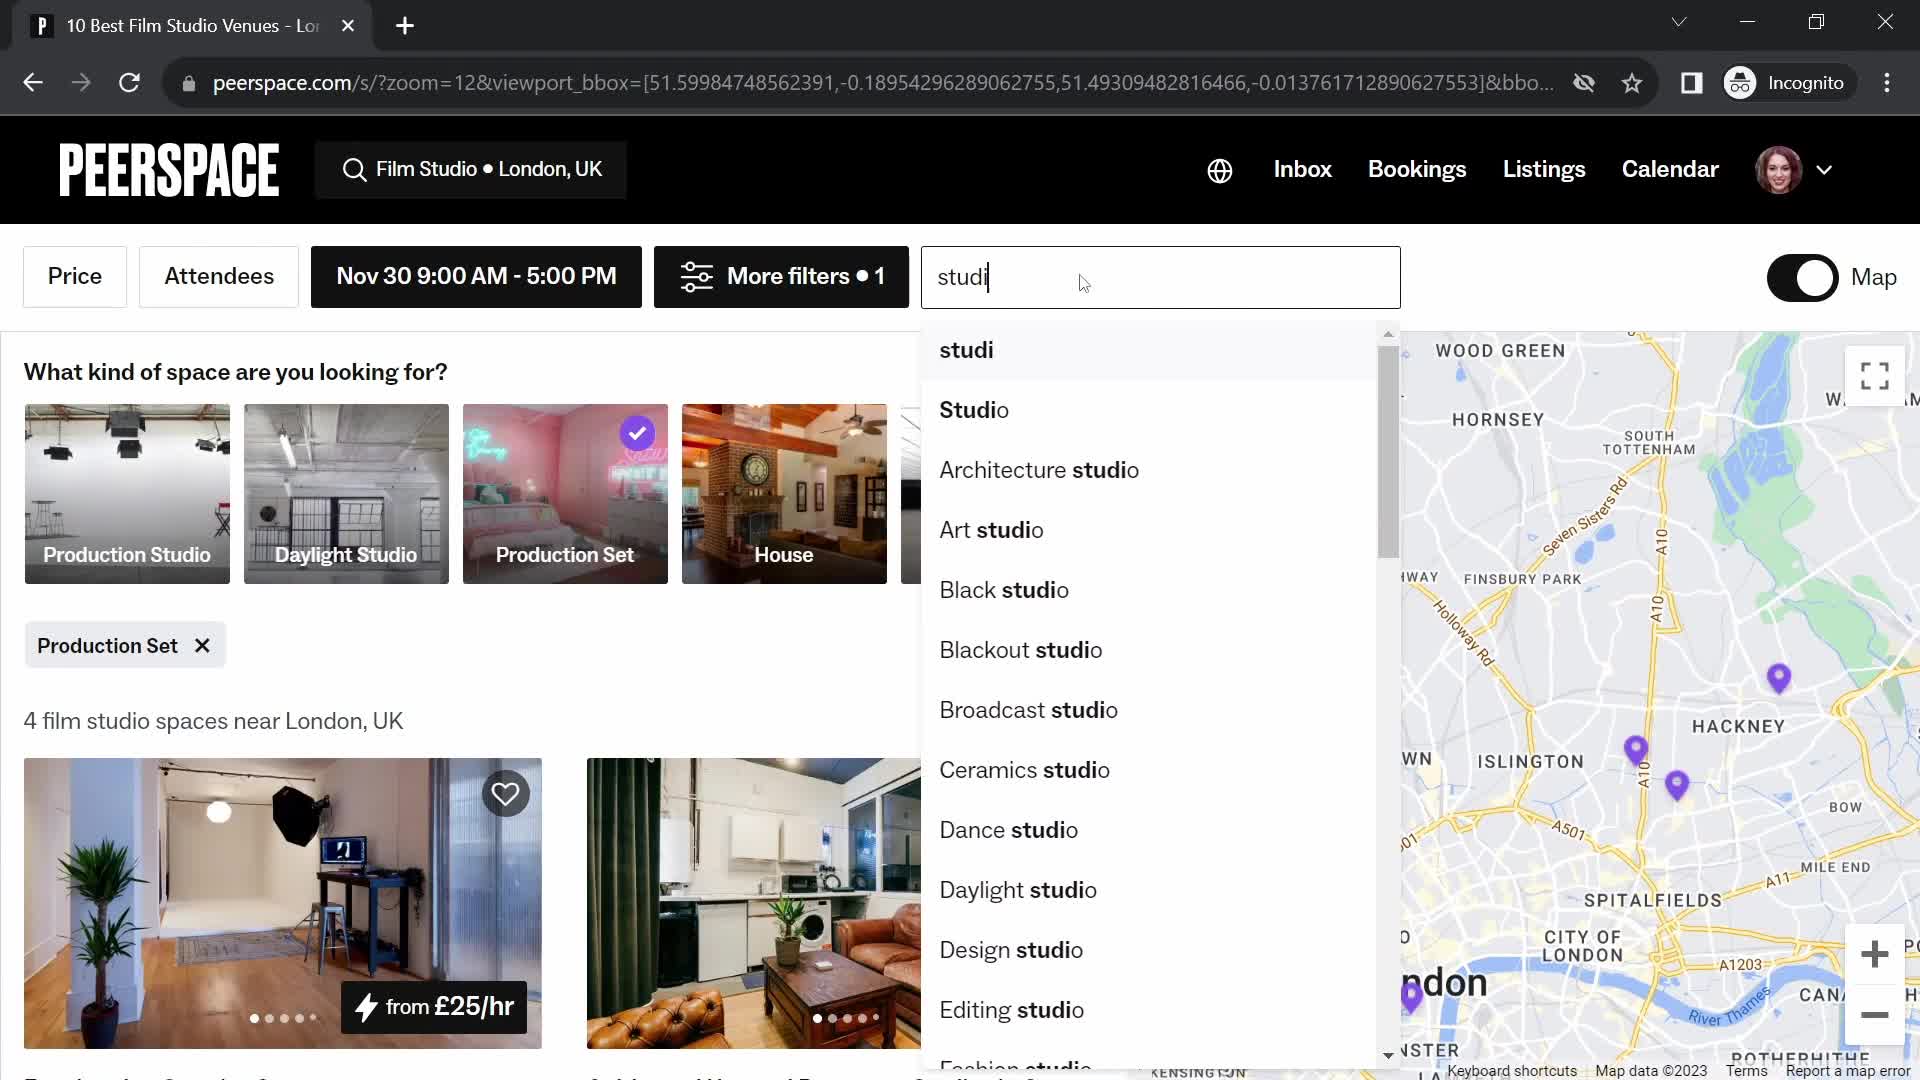Select the House space tile
Viewport: 1920px width, 1080px height.
tap(784, 494)
